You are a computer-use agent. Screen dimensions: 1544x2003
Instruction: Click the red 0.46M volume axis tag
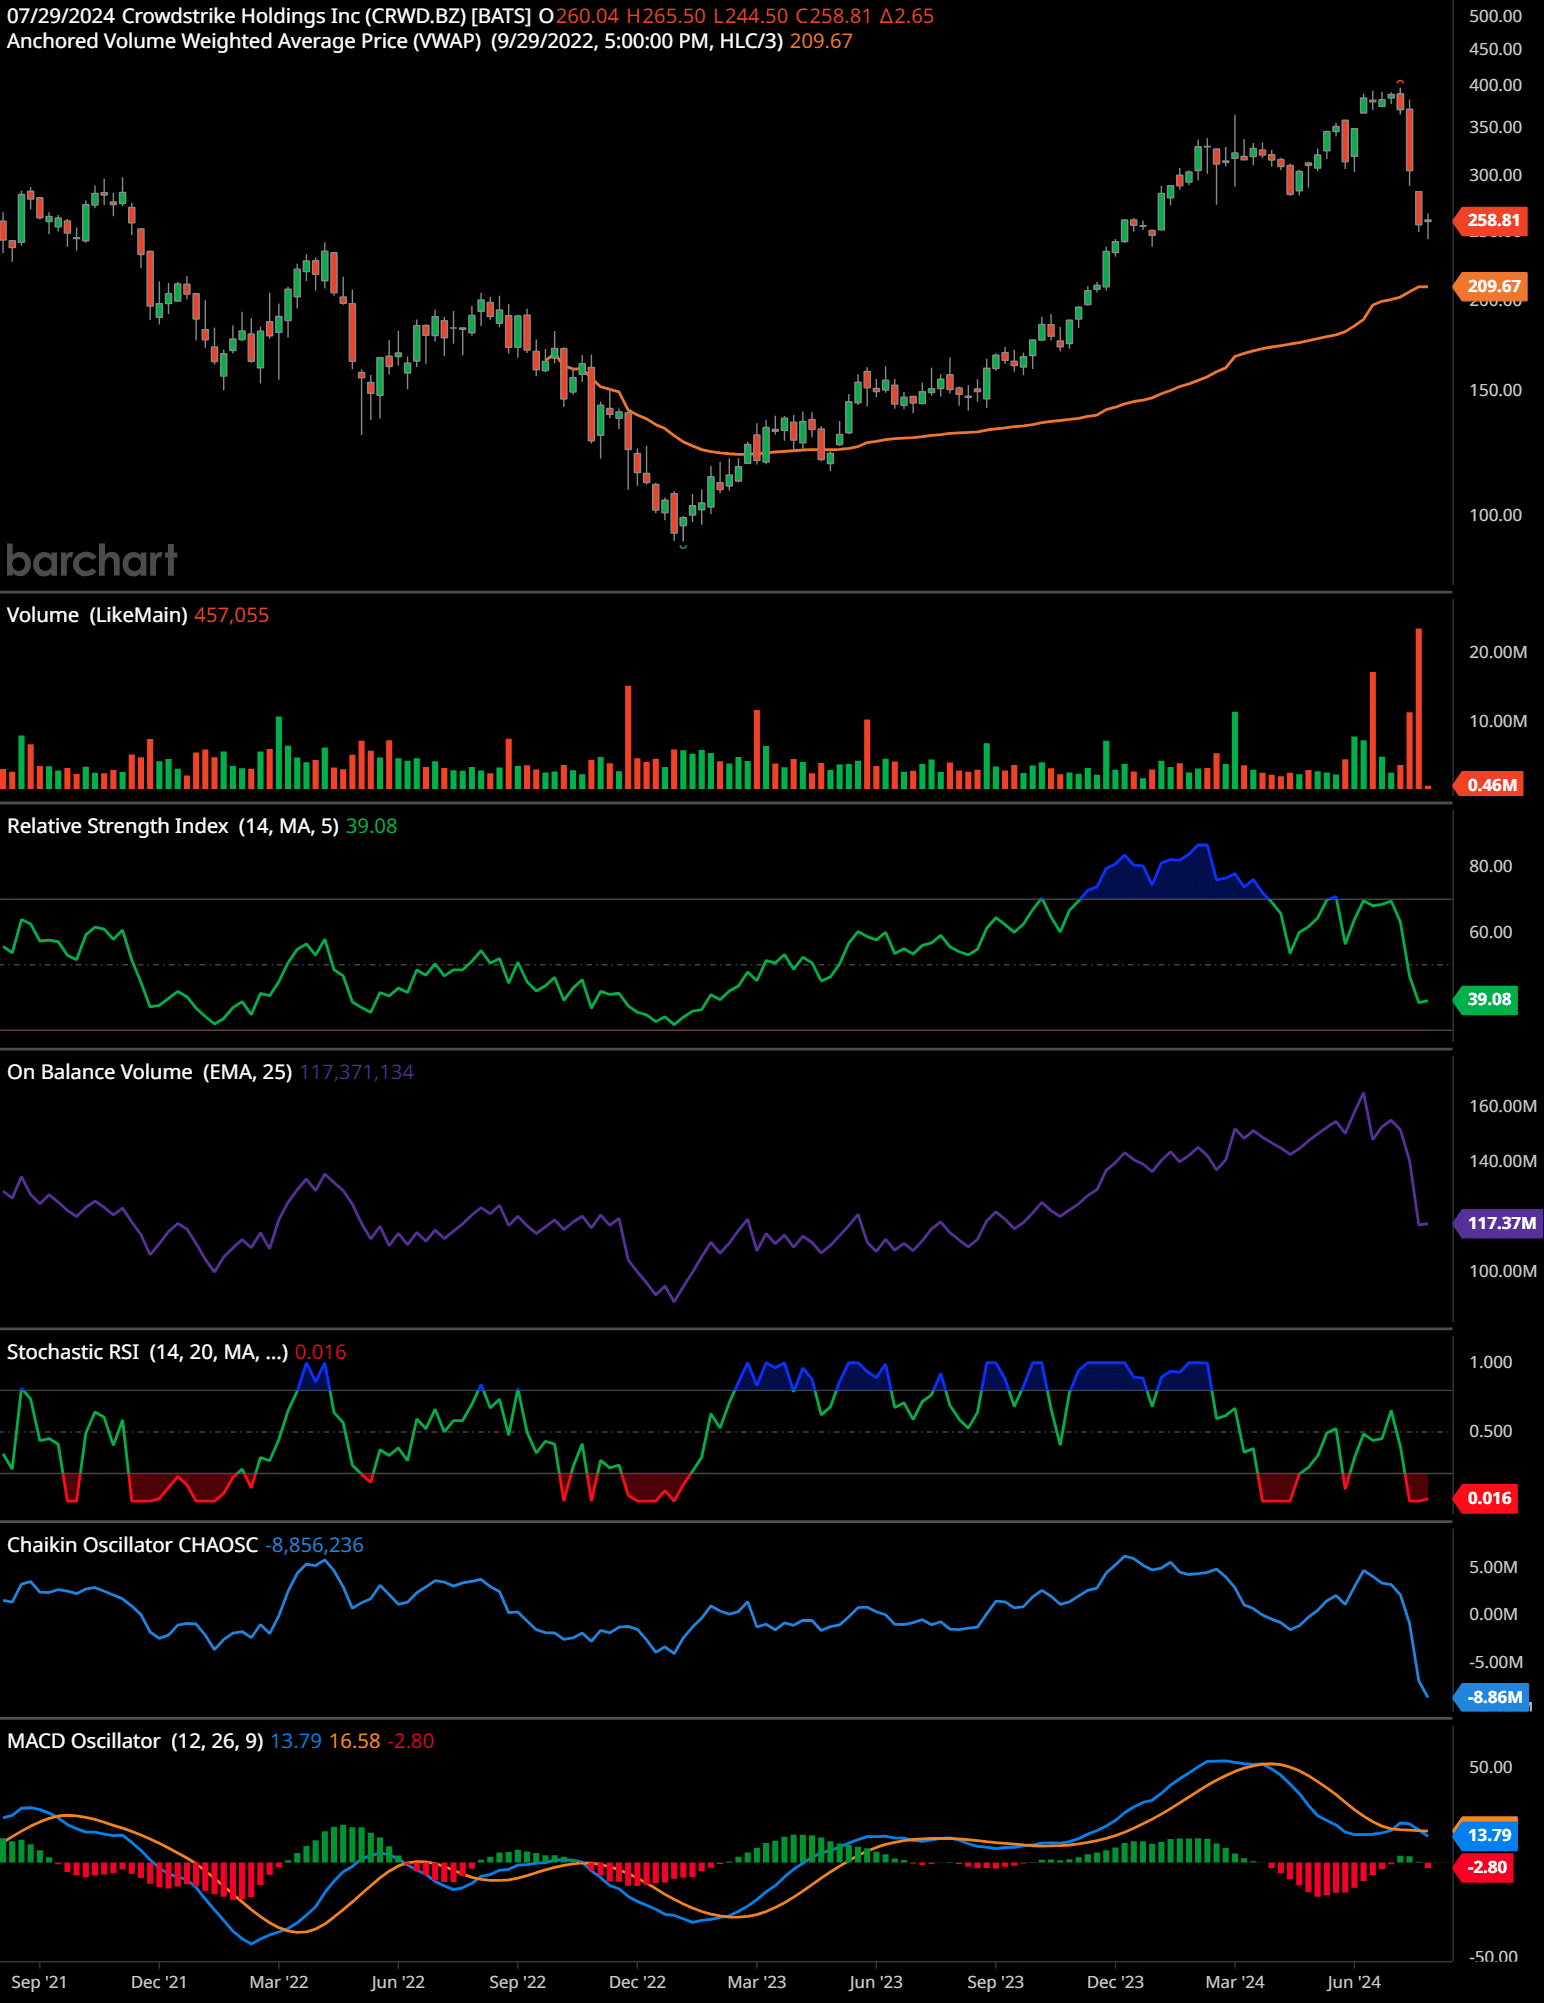1490,785
